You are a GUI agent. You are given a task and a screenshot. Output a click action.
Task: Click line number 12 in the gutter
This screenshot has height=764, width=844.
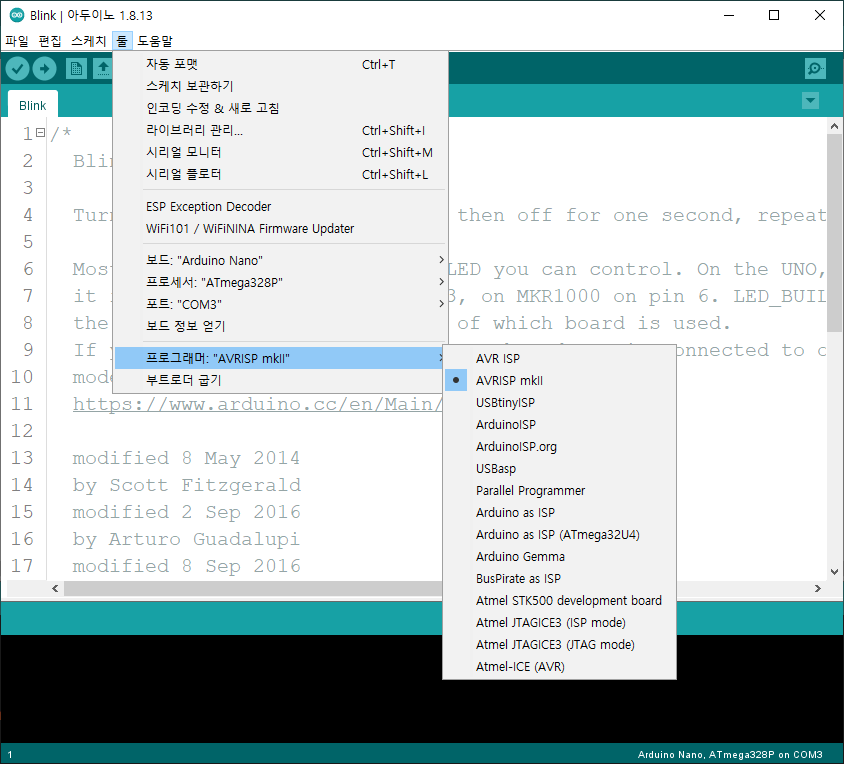coord(22,431)
